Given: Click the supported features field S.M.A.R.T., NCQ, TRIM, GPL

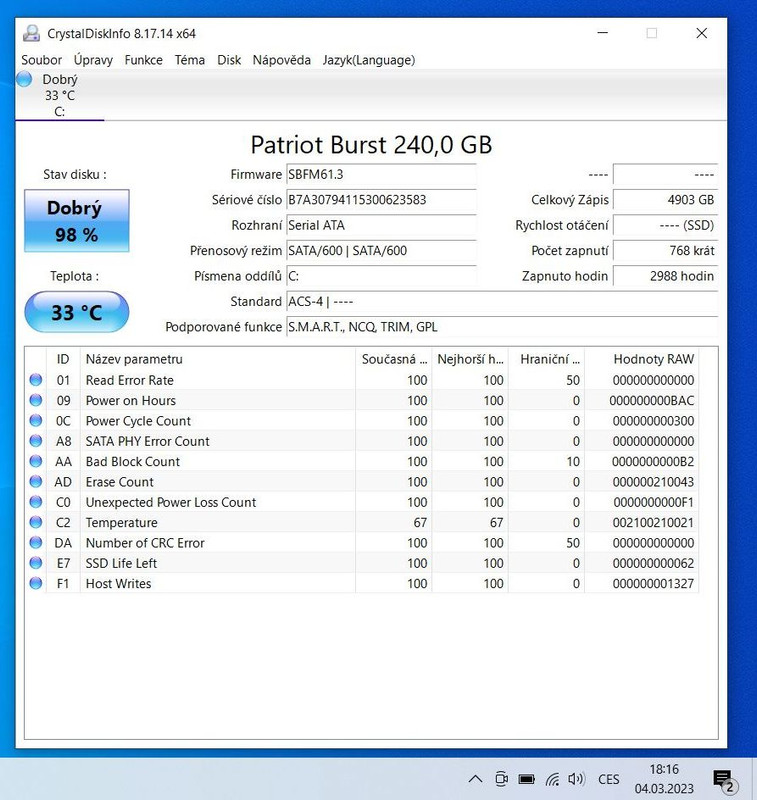Looking at the screenshot, I should 502,327.
